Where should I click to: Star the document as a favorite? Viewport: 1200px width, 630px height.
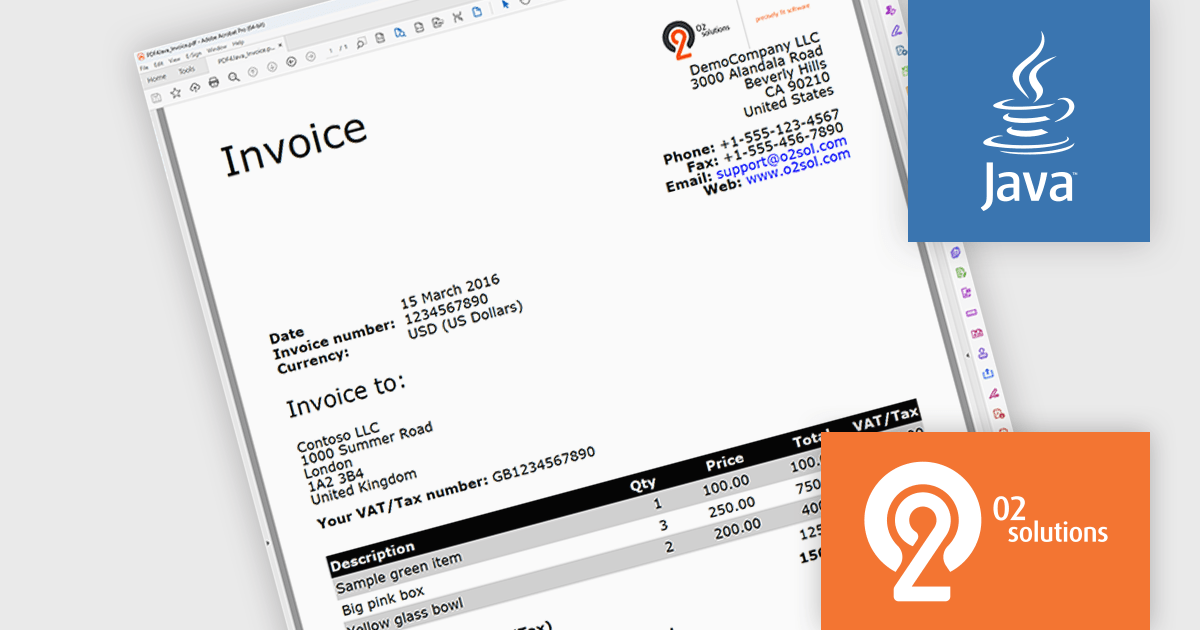click(x=175, y=93)
